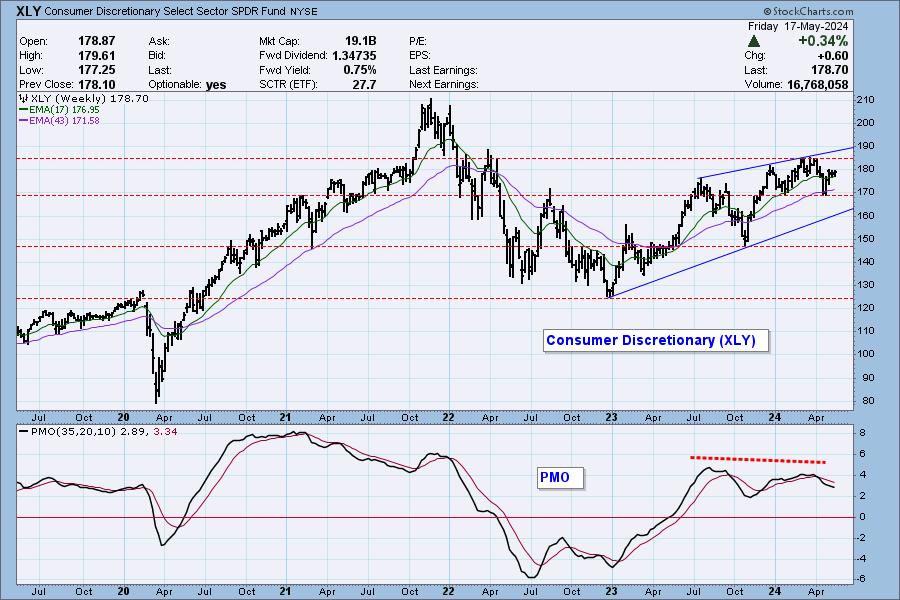Click the 190 price axis label

coord(865,146)
